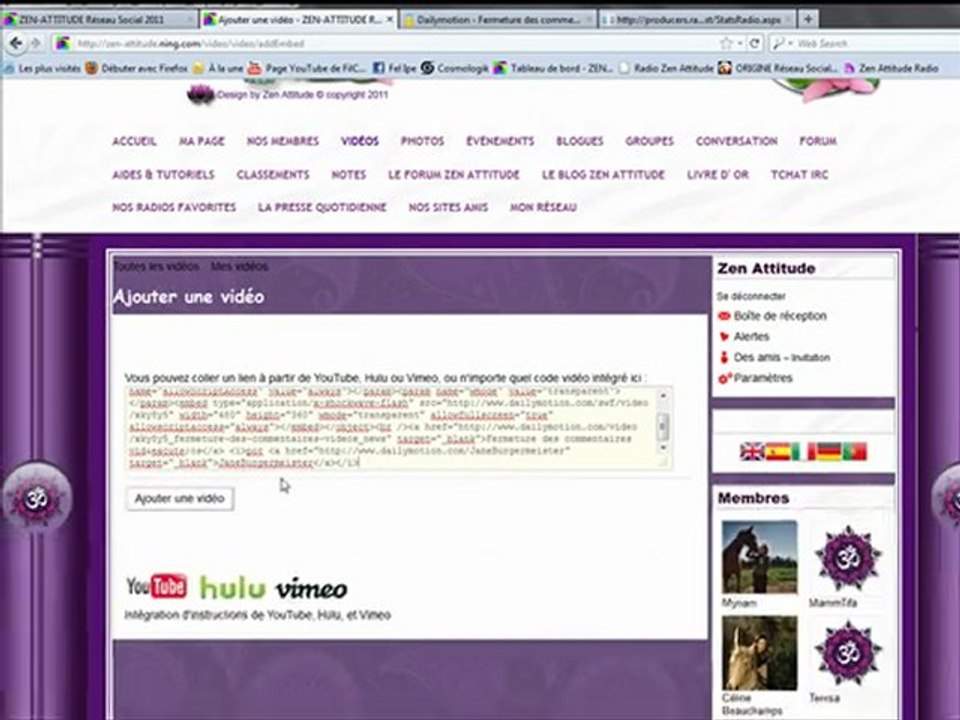
Task: Open FORUM menu item
Action: (818, 141)
